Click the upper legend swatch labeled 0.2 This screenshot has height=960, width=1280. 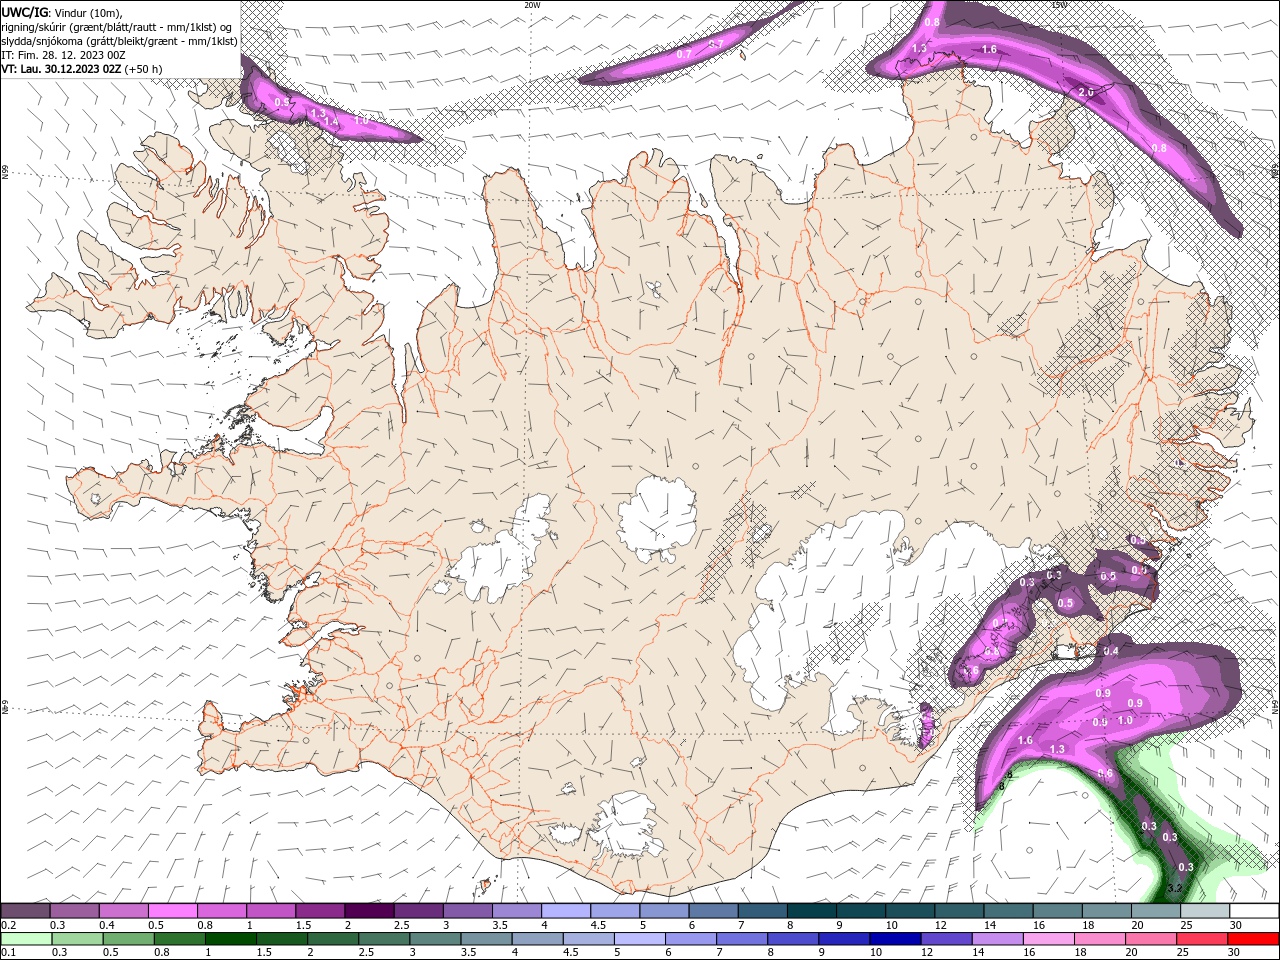point(25,911)
